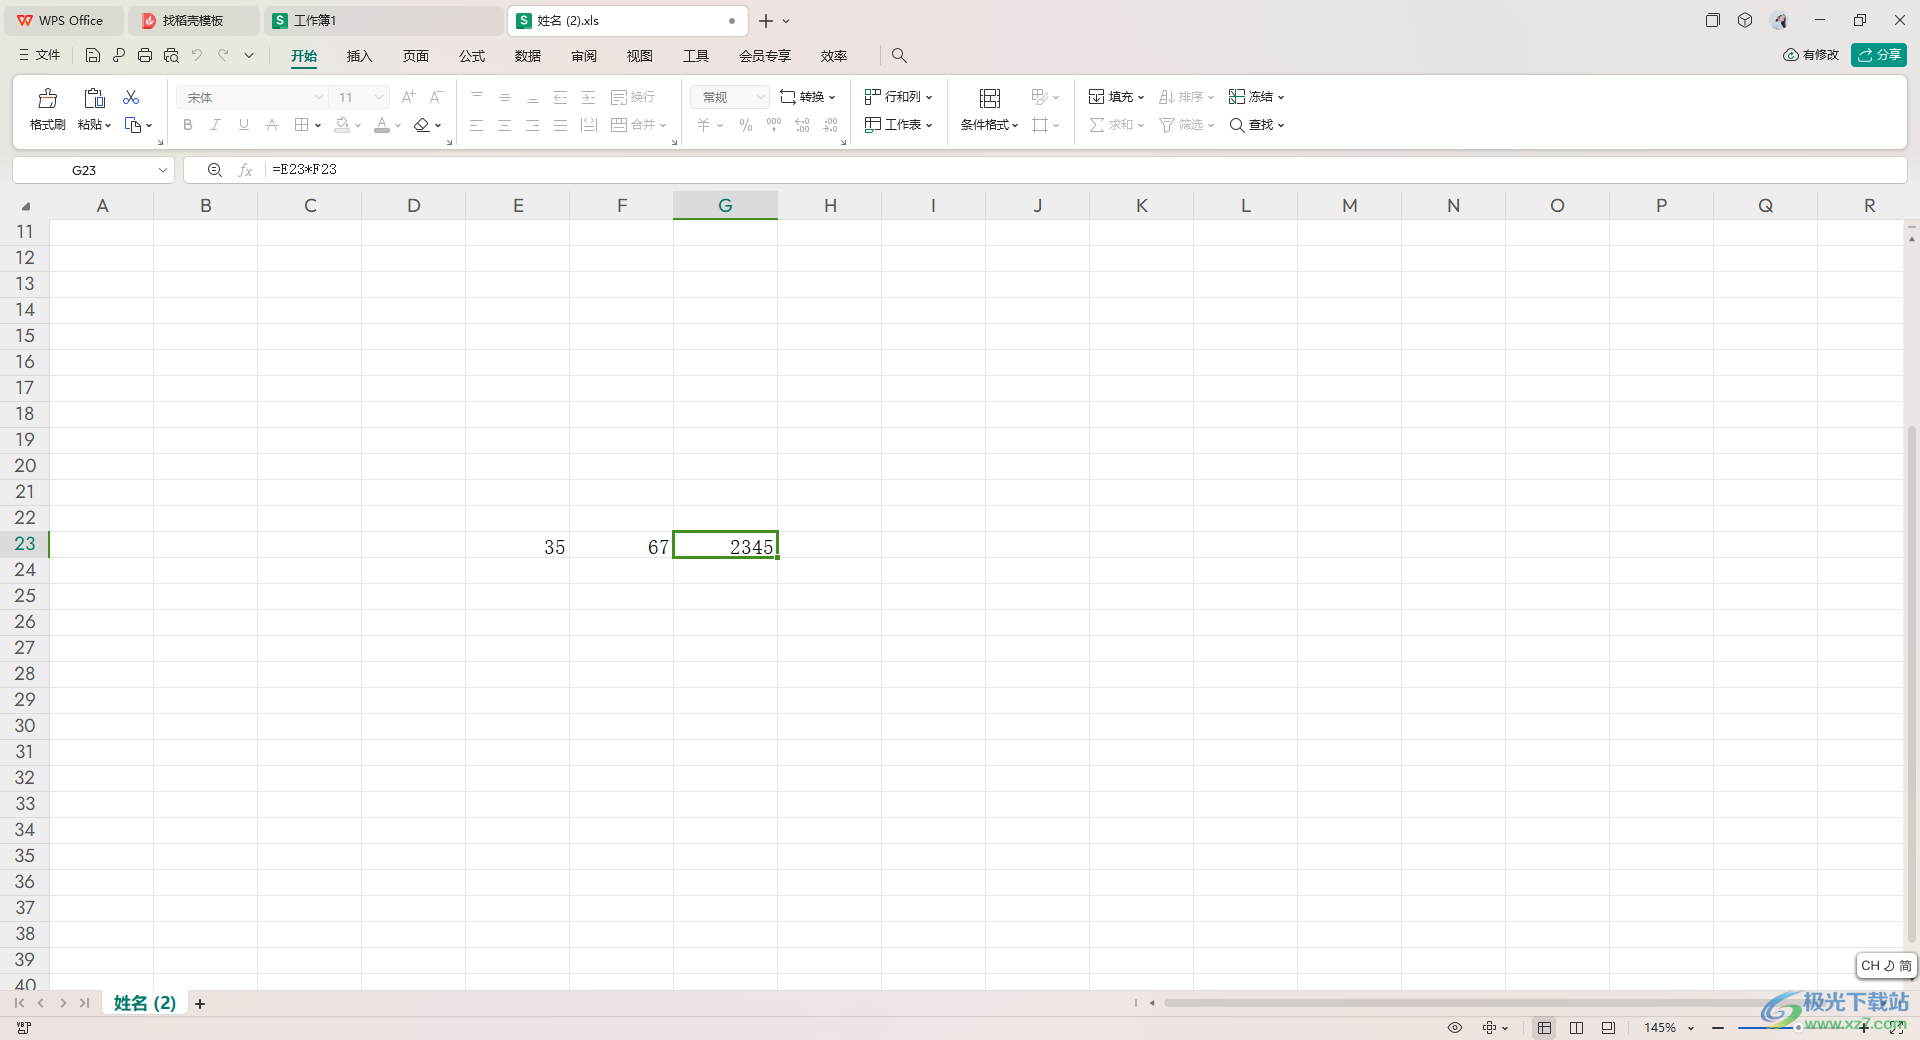Toggle Underline formatting

point(244,125)
